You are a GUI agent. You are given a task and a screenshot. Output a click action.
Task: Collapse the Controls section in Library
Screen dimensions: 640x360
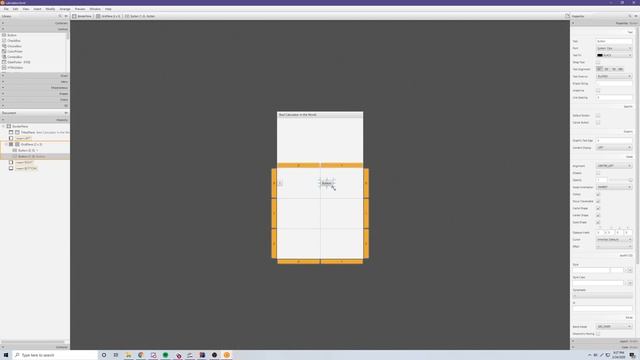pyautogui.click(x=35, y=29)
